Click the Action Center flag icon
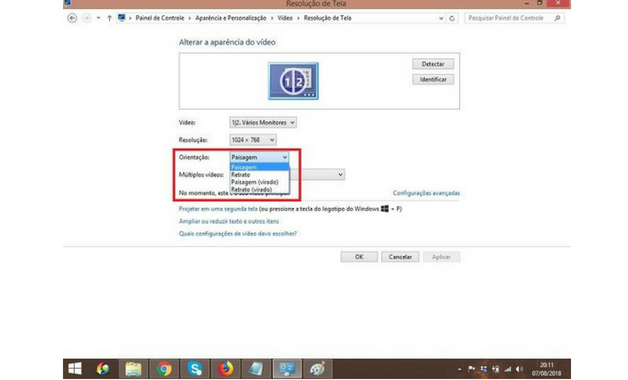Screen dimensions: 628x380 (471, 369)
